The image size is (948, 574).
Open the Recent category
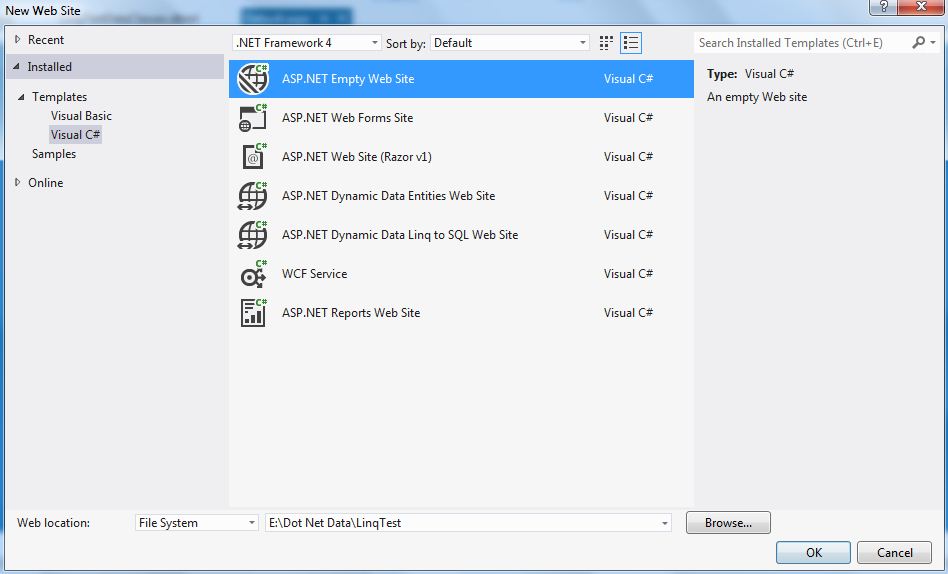click(46, 40)
